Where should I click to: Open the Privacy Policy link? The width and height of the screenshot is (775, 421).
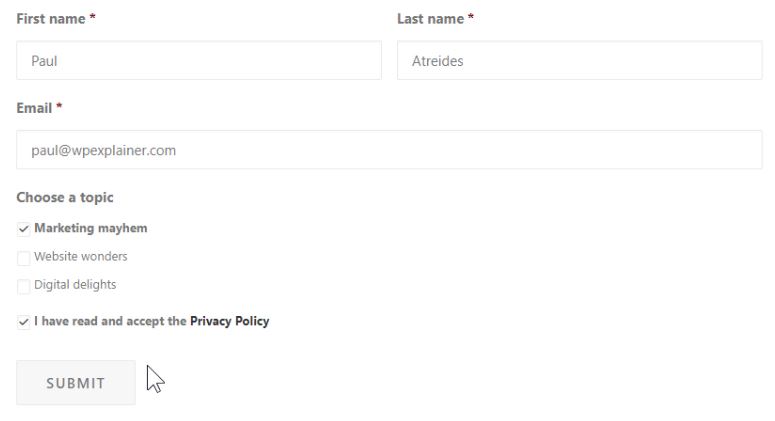pos(229,322)
